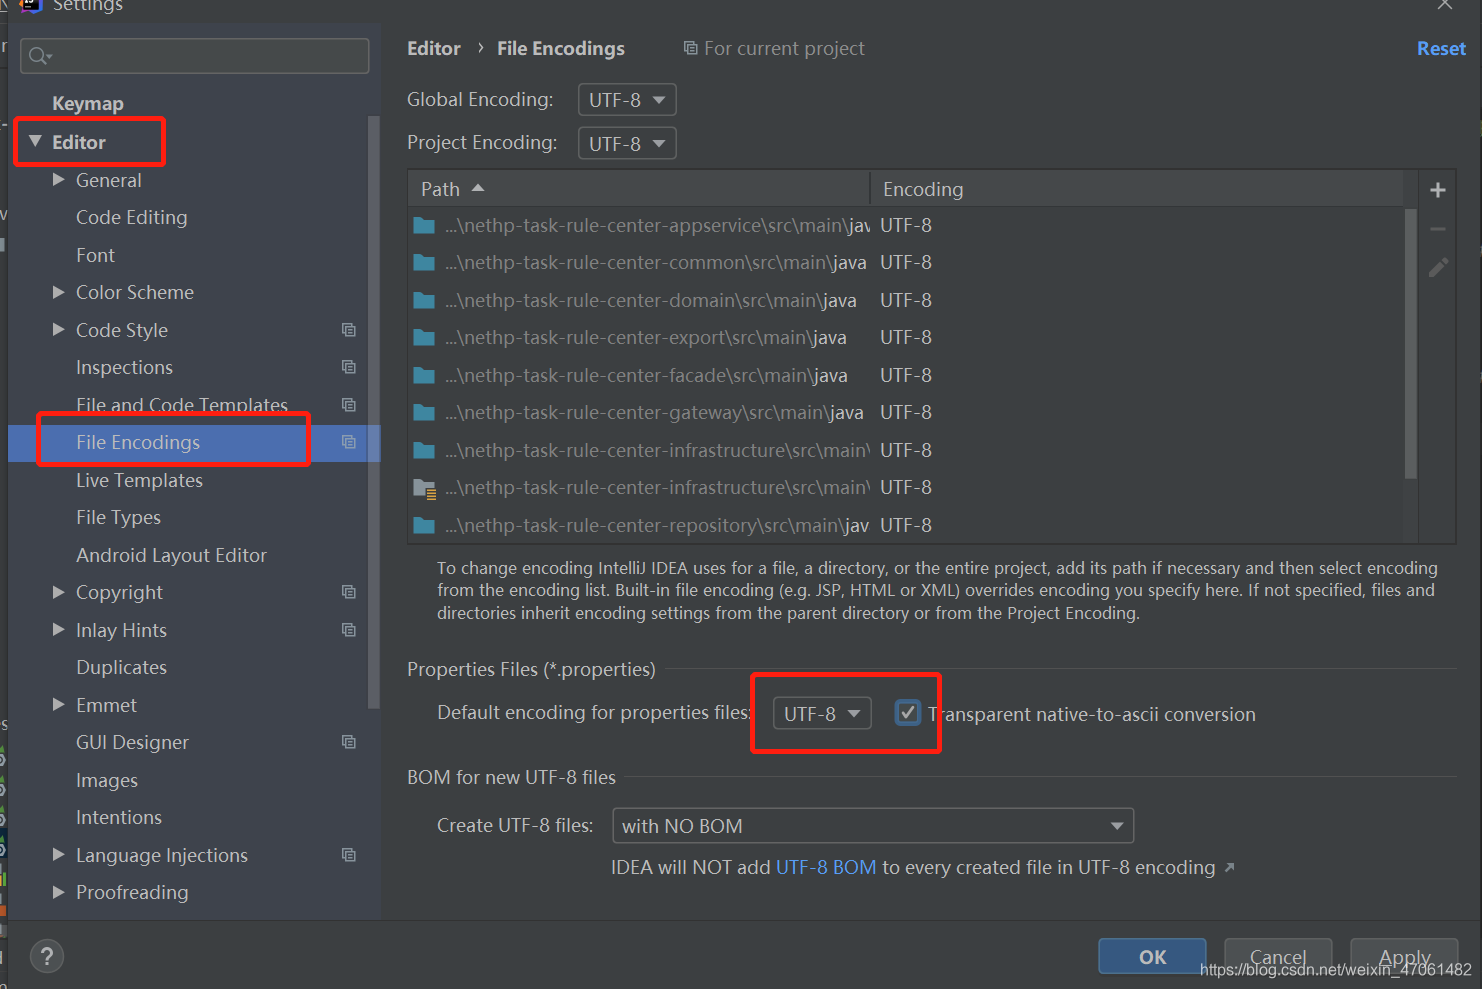Click the project-level icon next to Copyright
Screen dimensions: 1482x989
(x=348, y=592)
